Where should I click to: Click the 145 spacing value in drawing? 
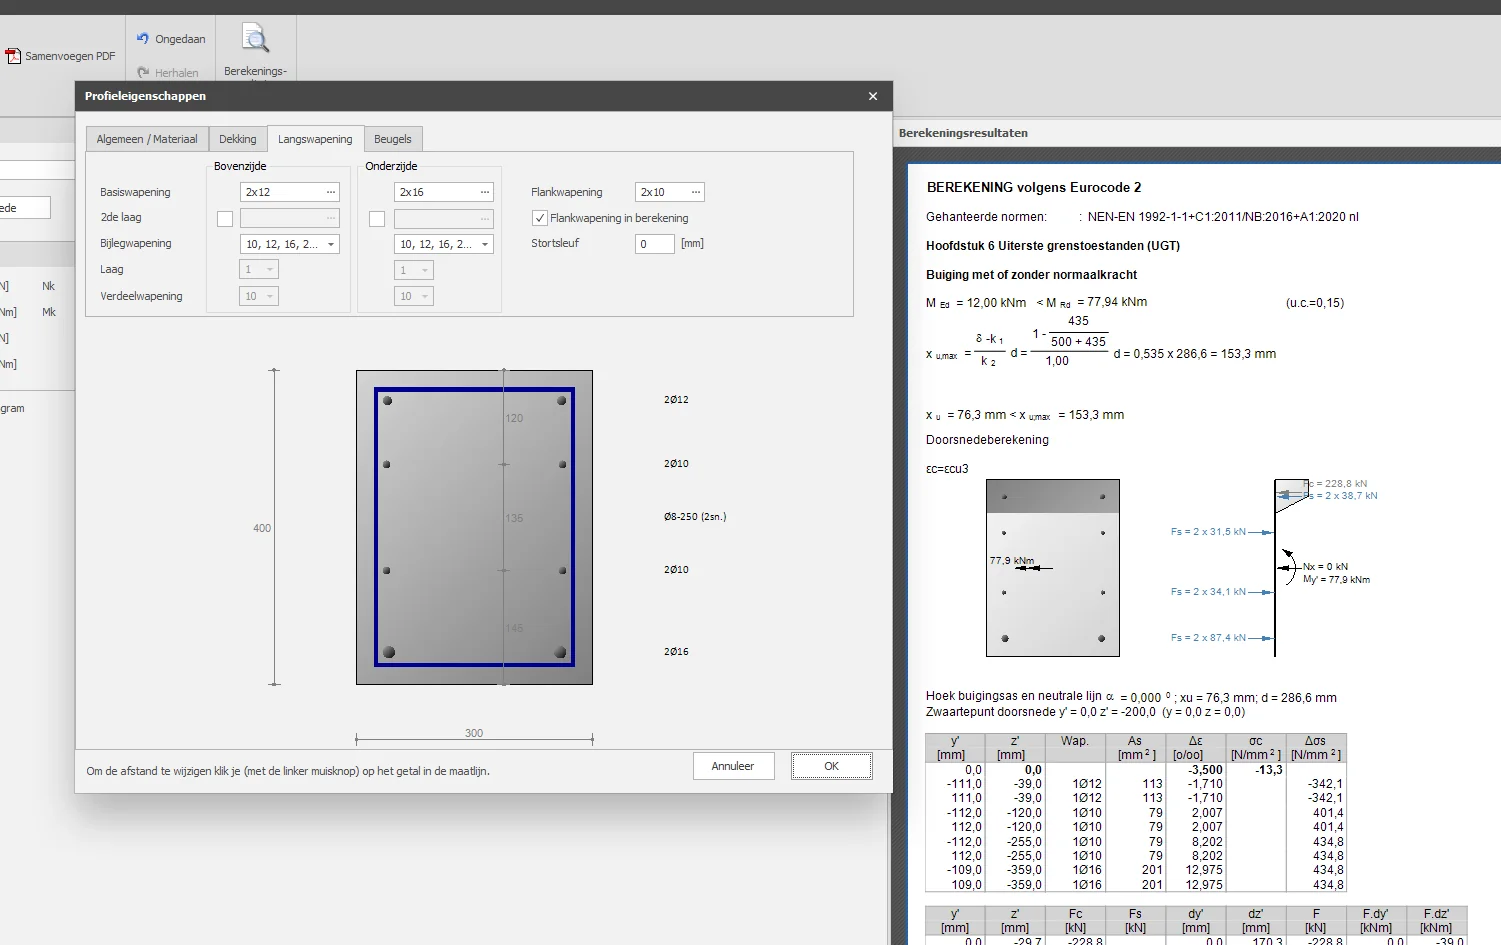(x=514, y=628)
